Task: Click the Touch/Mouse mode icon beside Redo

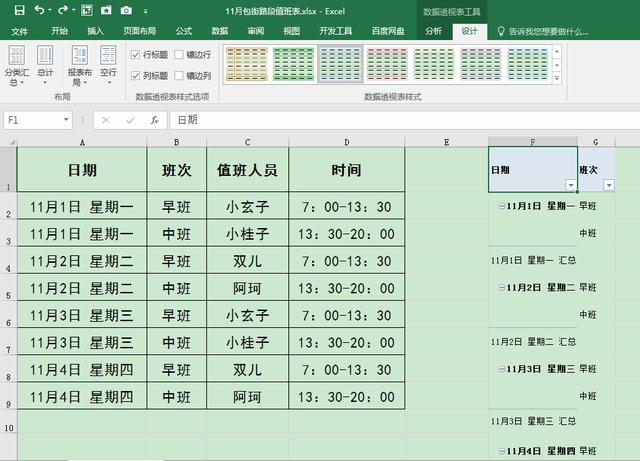Action: 87,10
